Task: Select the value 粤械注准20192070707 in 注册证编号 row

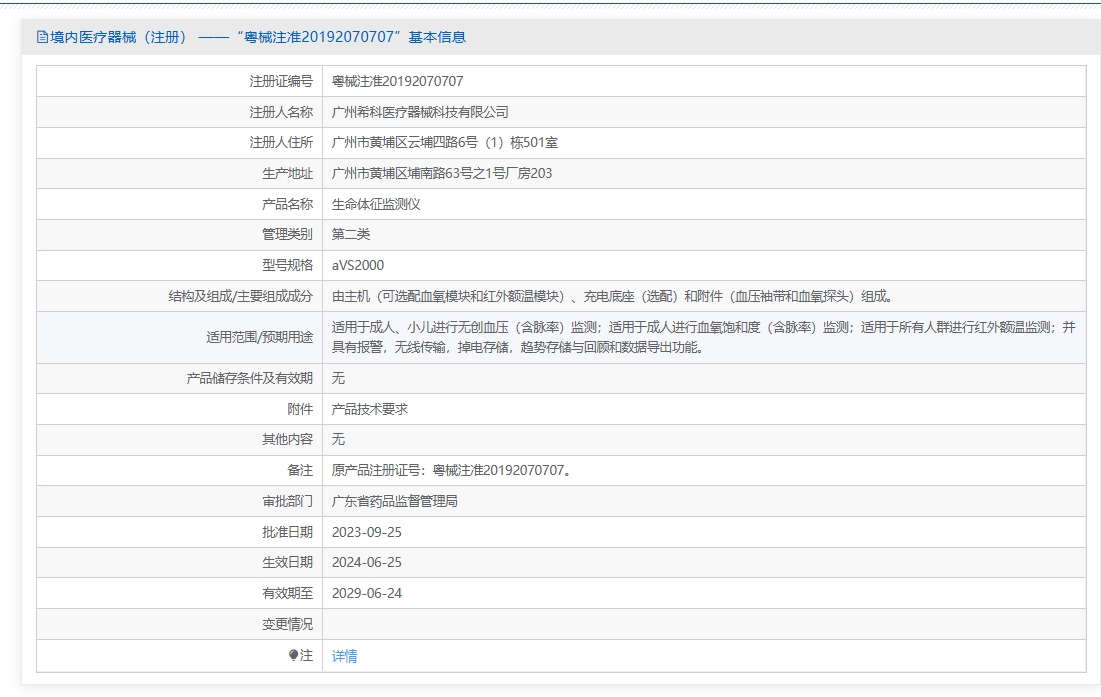Action: click(397, 81)
